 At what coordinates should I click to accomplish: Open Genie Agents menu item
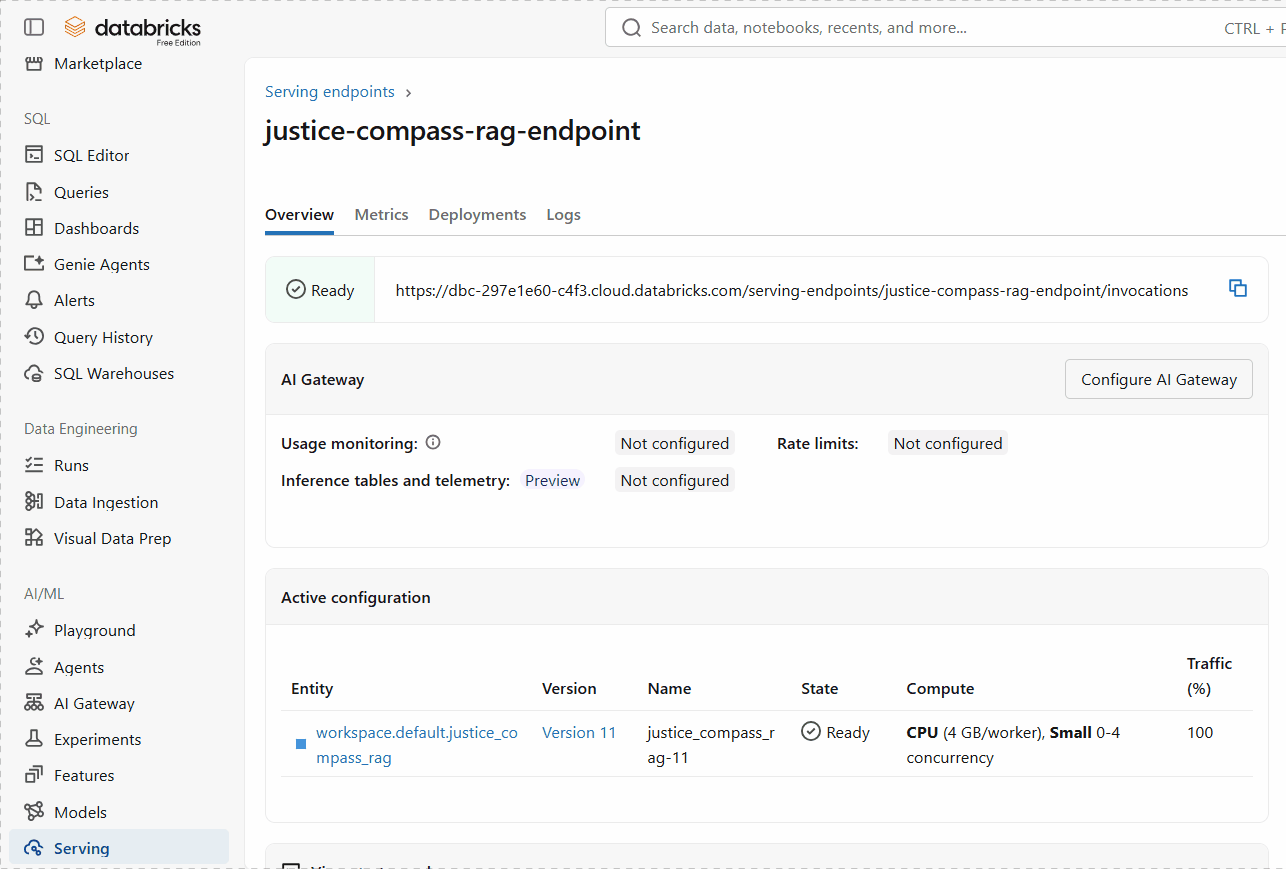point(102,265)
